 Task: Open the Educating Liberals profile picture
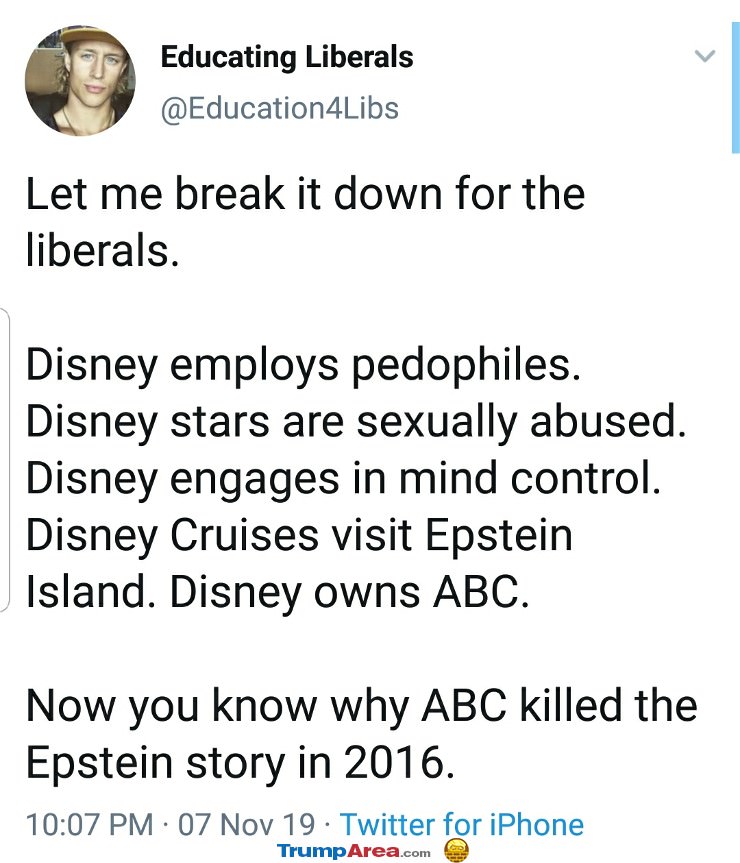pos(80,80)
